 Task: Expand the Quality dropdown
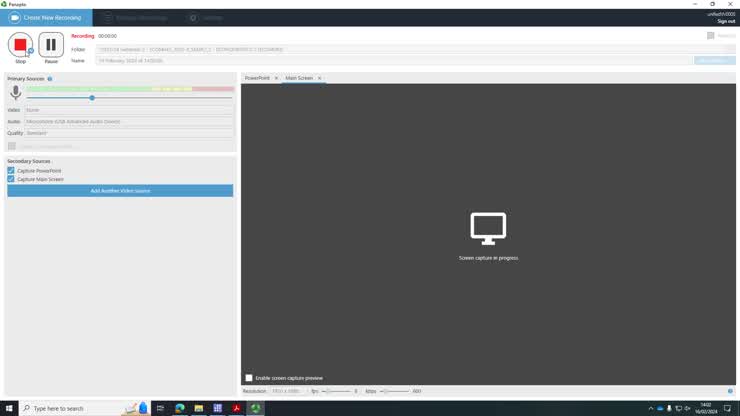(128, 133)
